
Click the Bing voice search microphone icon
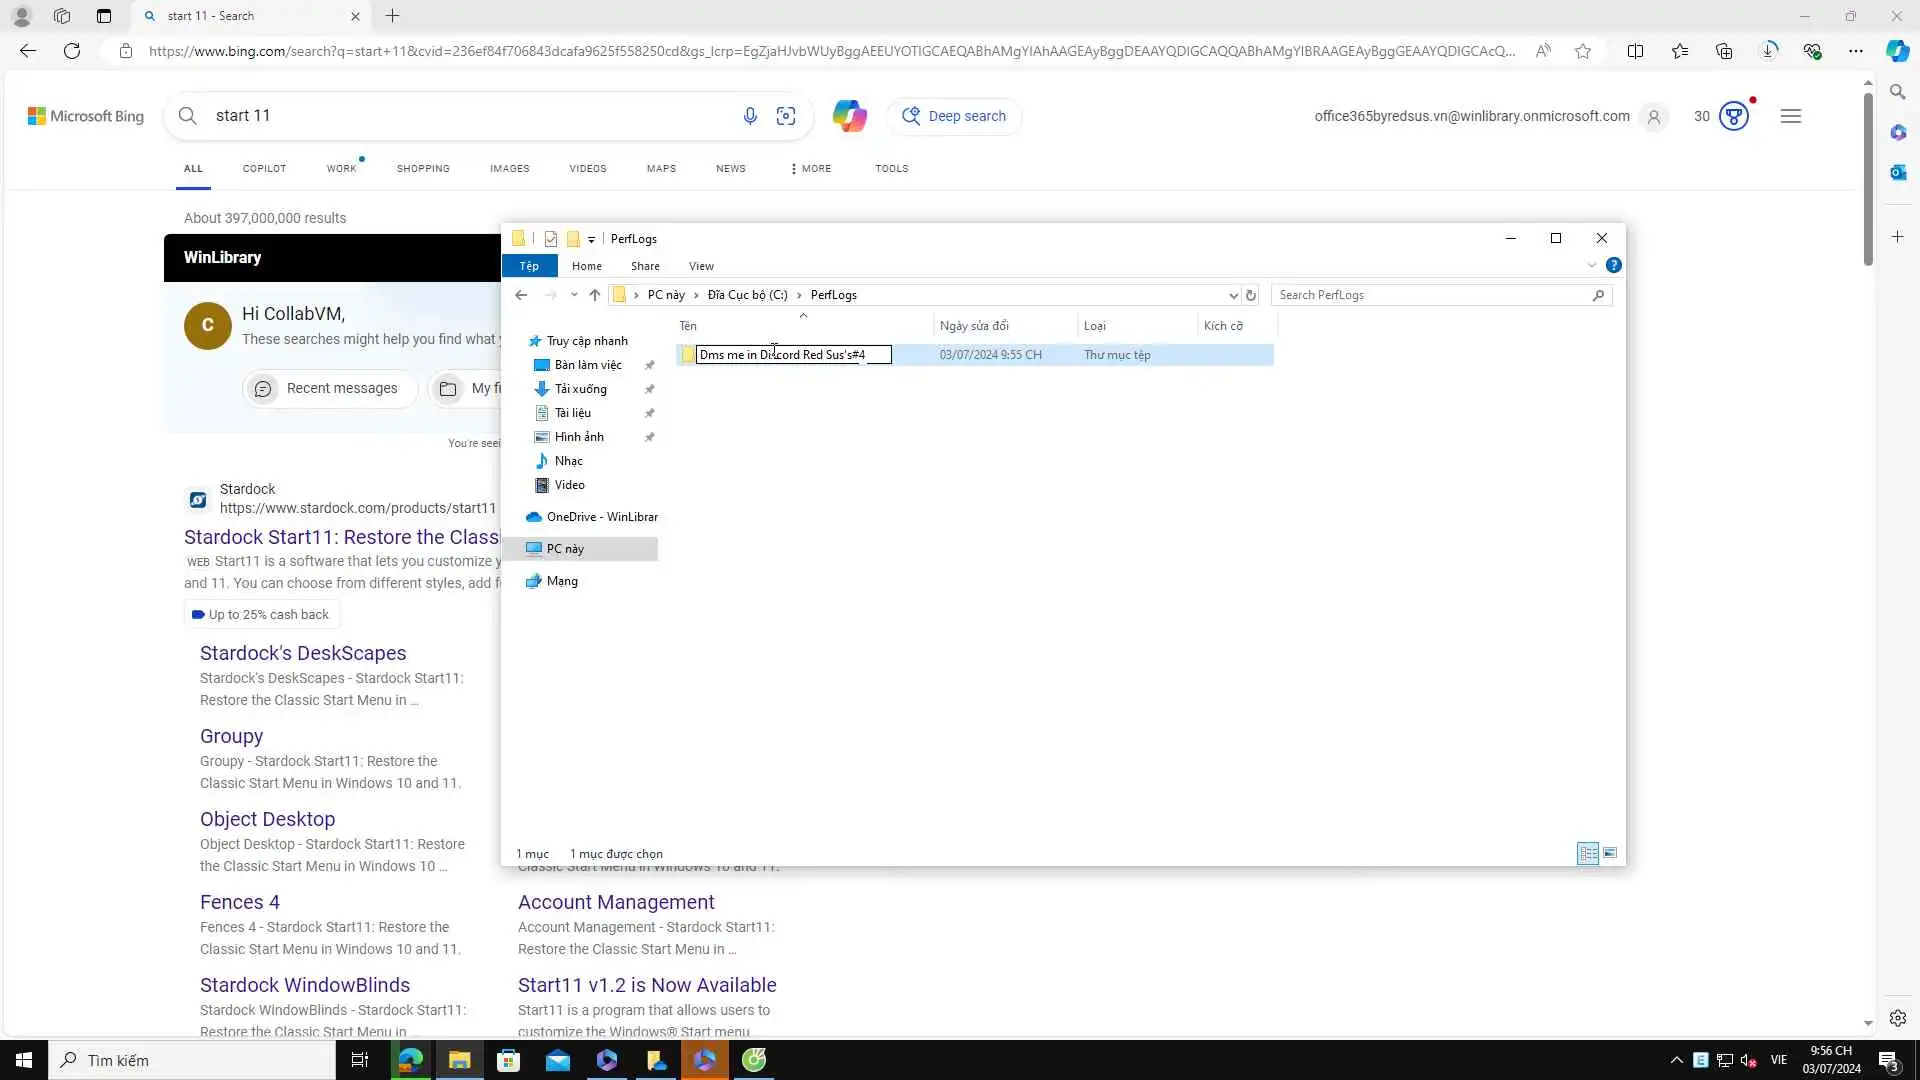[x=750, y=116]
